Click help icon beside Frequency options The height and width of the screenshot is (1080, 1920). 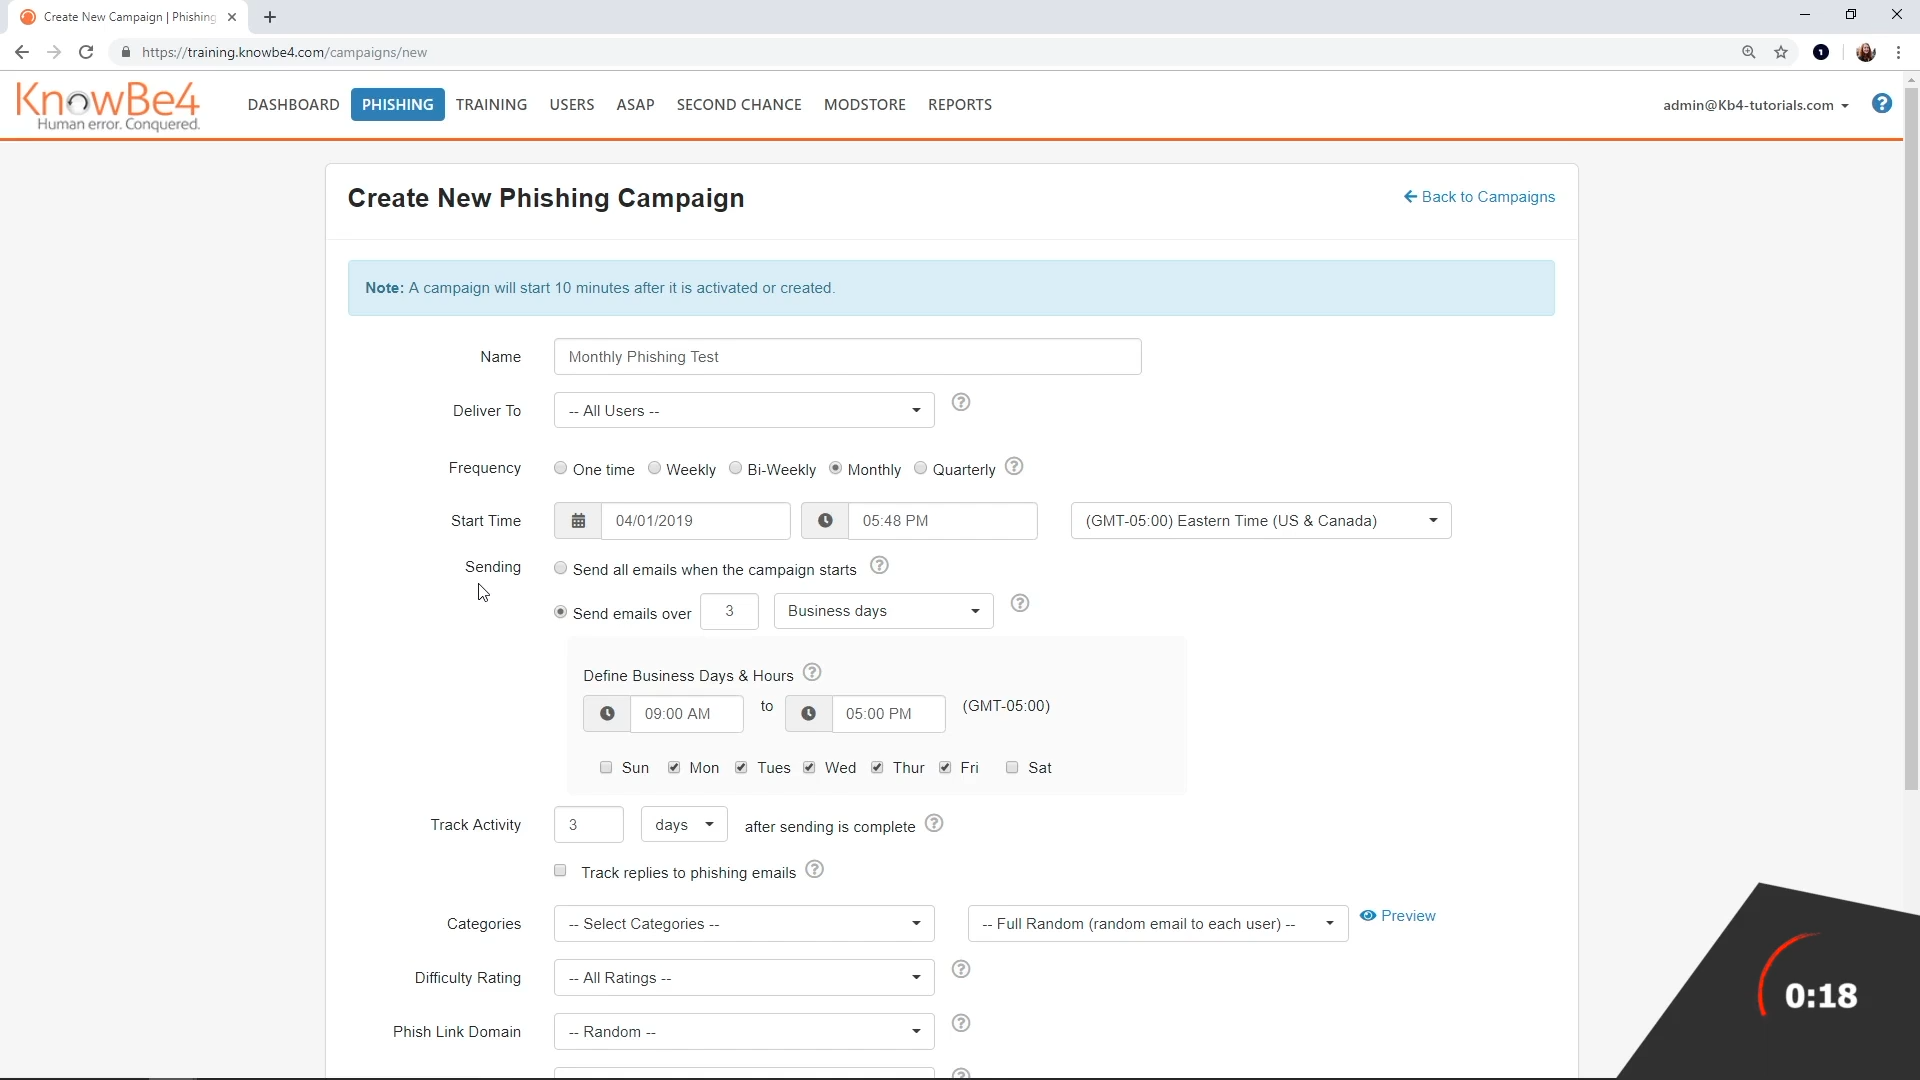point(1014,467)
